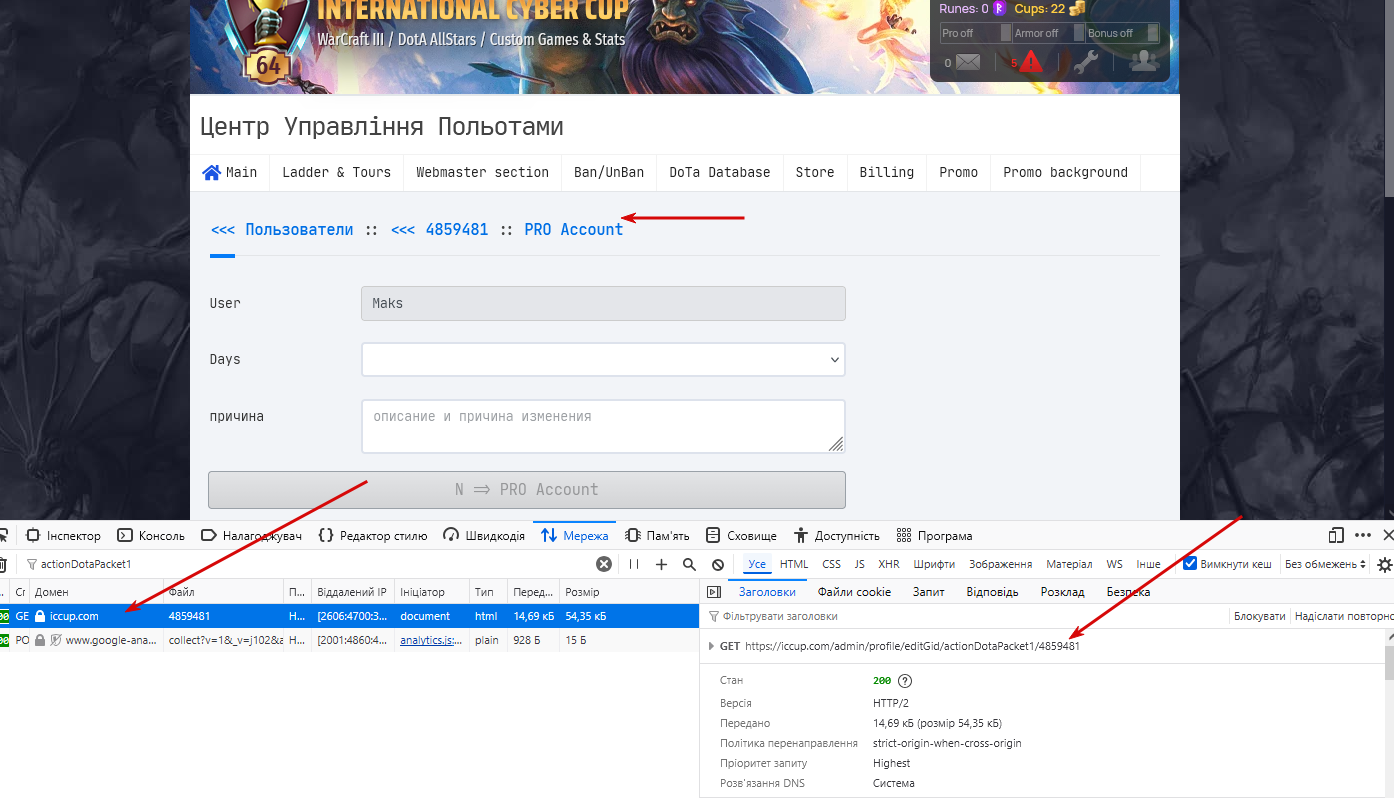Open the wrench settings icon
This screenshot has width=1394, height=798.
[1085, 62]
